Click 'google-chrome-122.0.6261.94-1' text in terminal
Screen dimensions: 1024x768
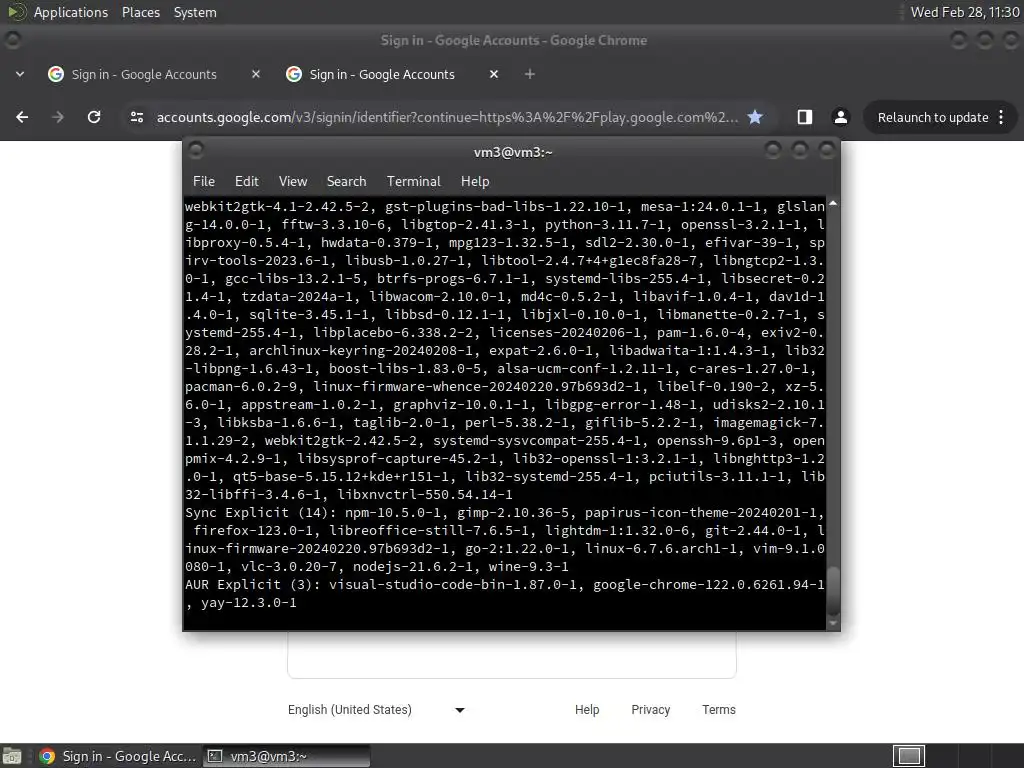pos(709,584)
